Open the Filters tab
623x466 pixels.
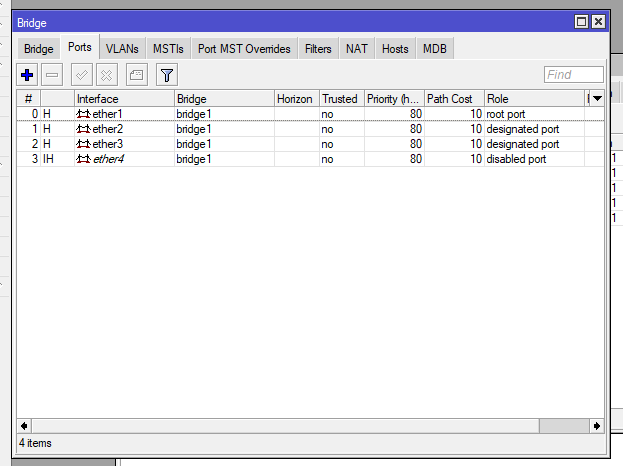click(318, 48)
